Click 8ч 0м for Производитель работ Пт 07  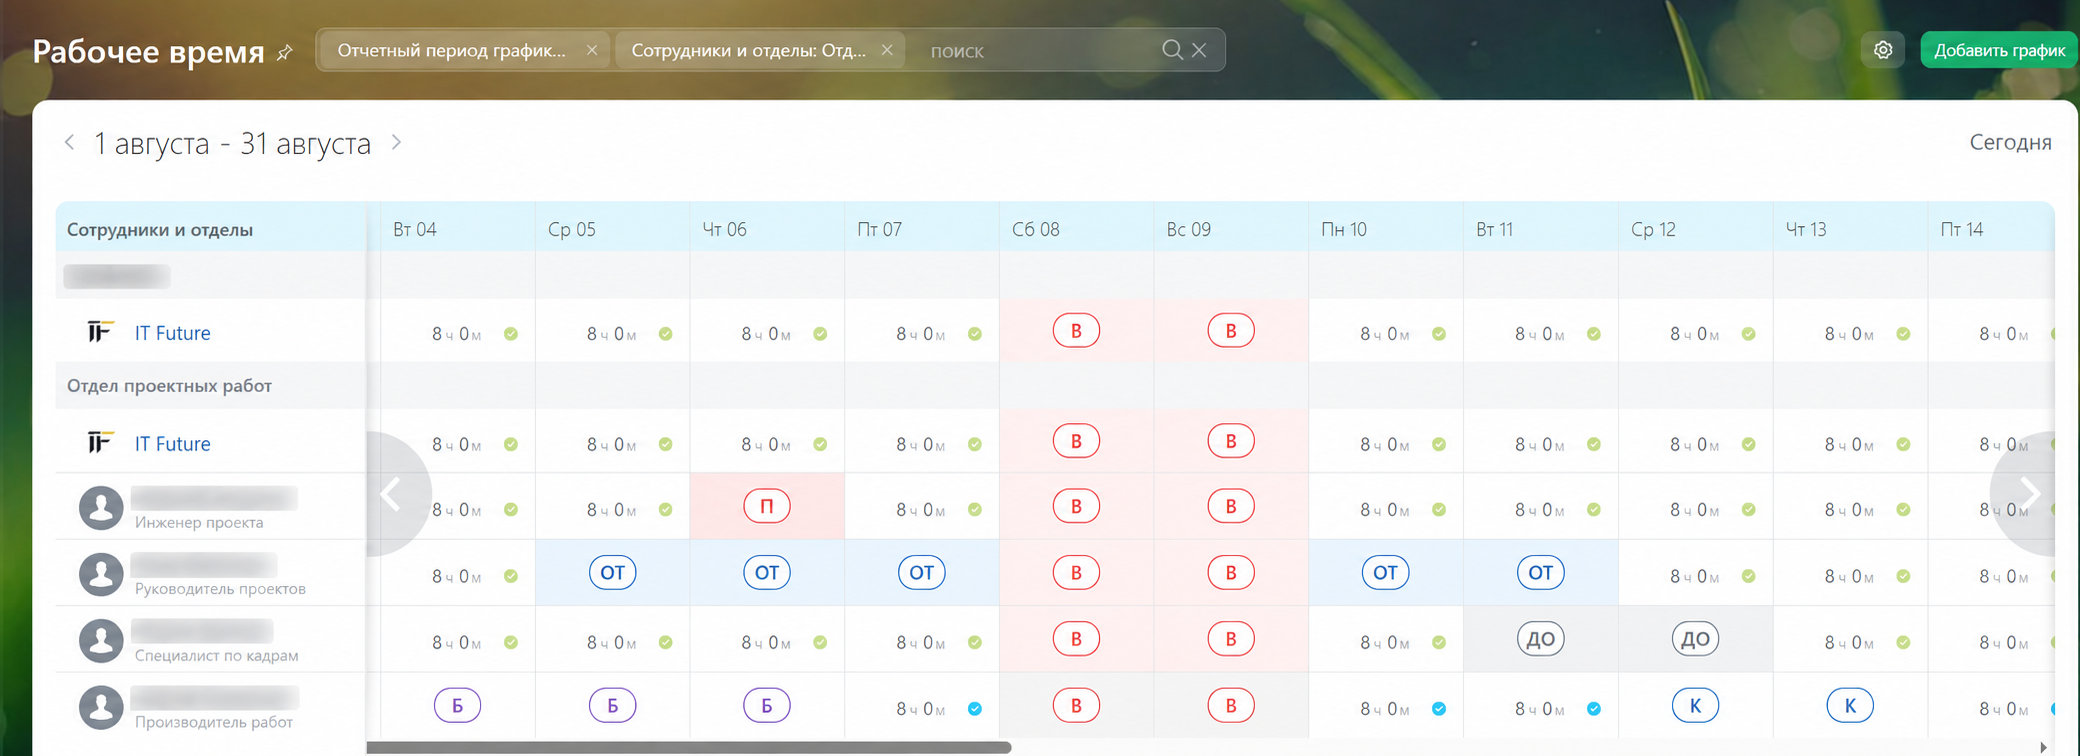(x=921, y=709)
